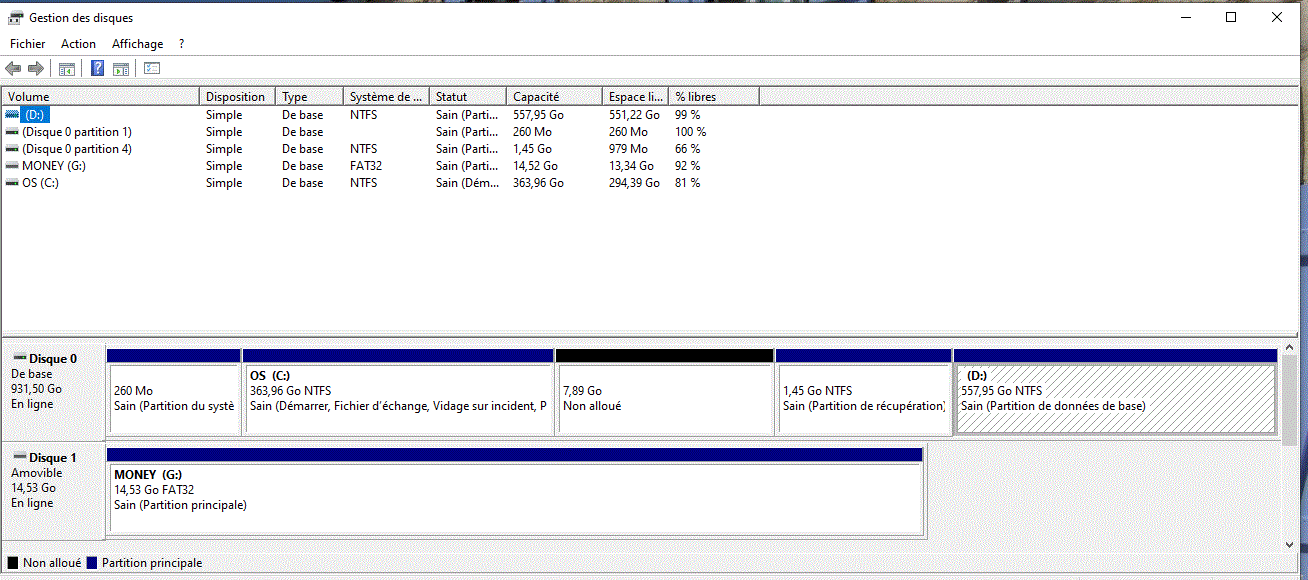Image resolution: width=1308 pixels, height=580 pixels.
Task: Minimize the Gestion des disques window
Action: (1185, 17)
